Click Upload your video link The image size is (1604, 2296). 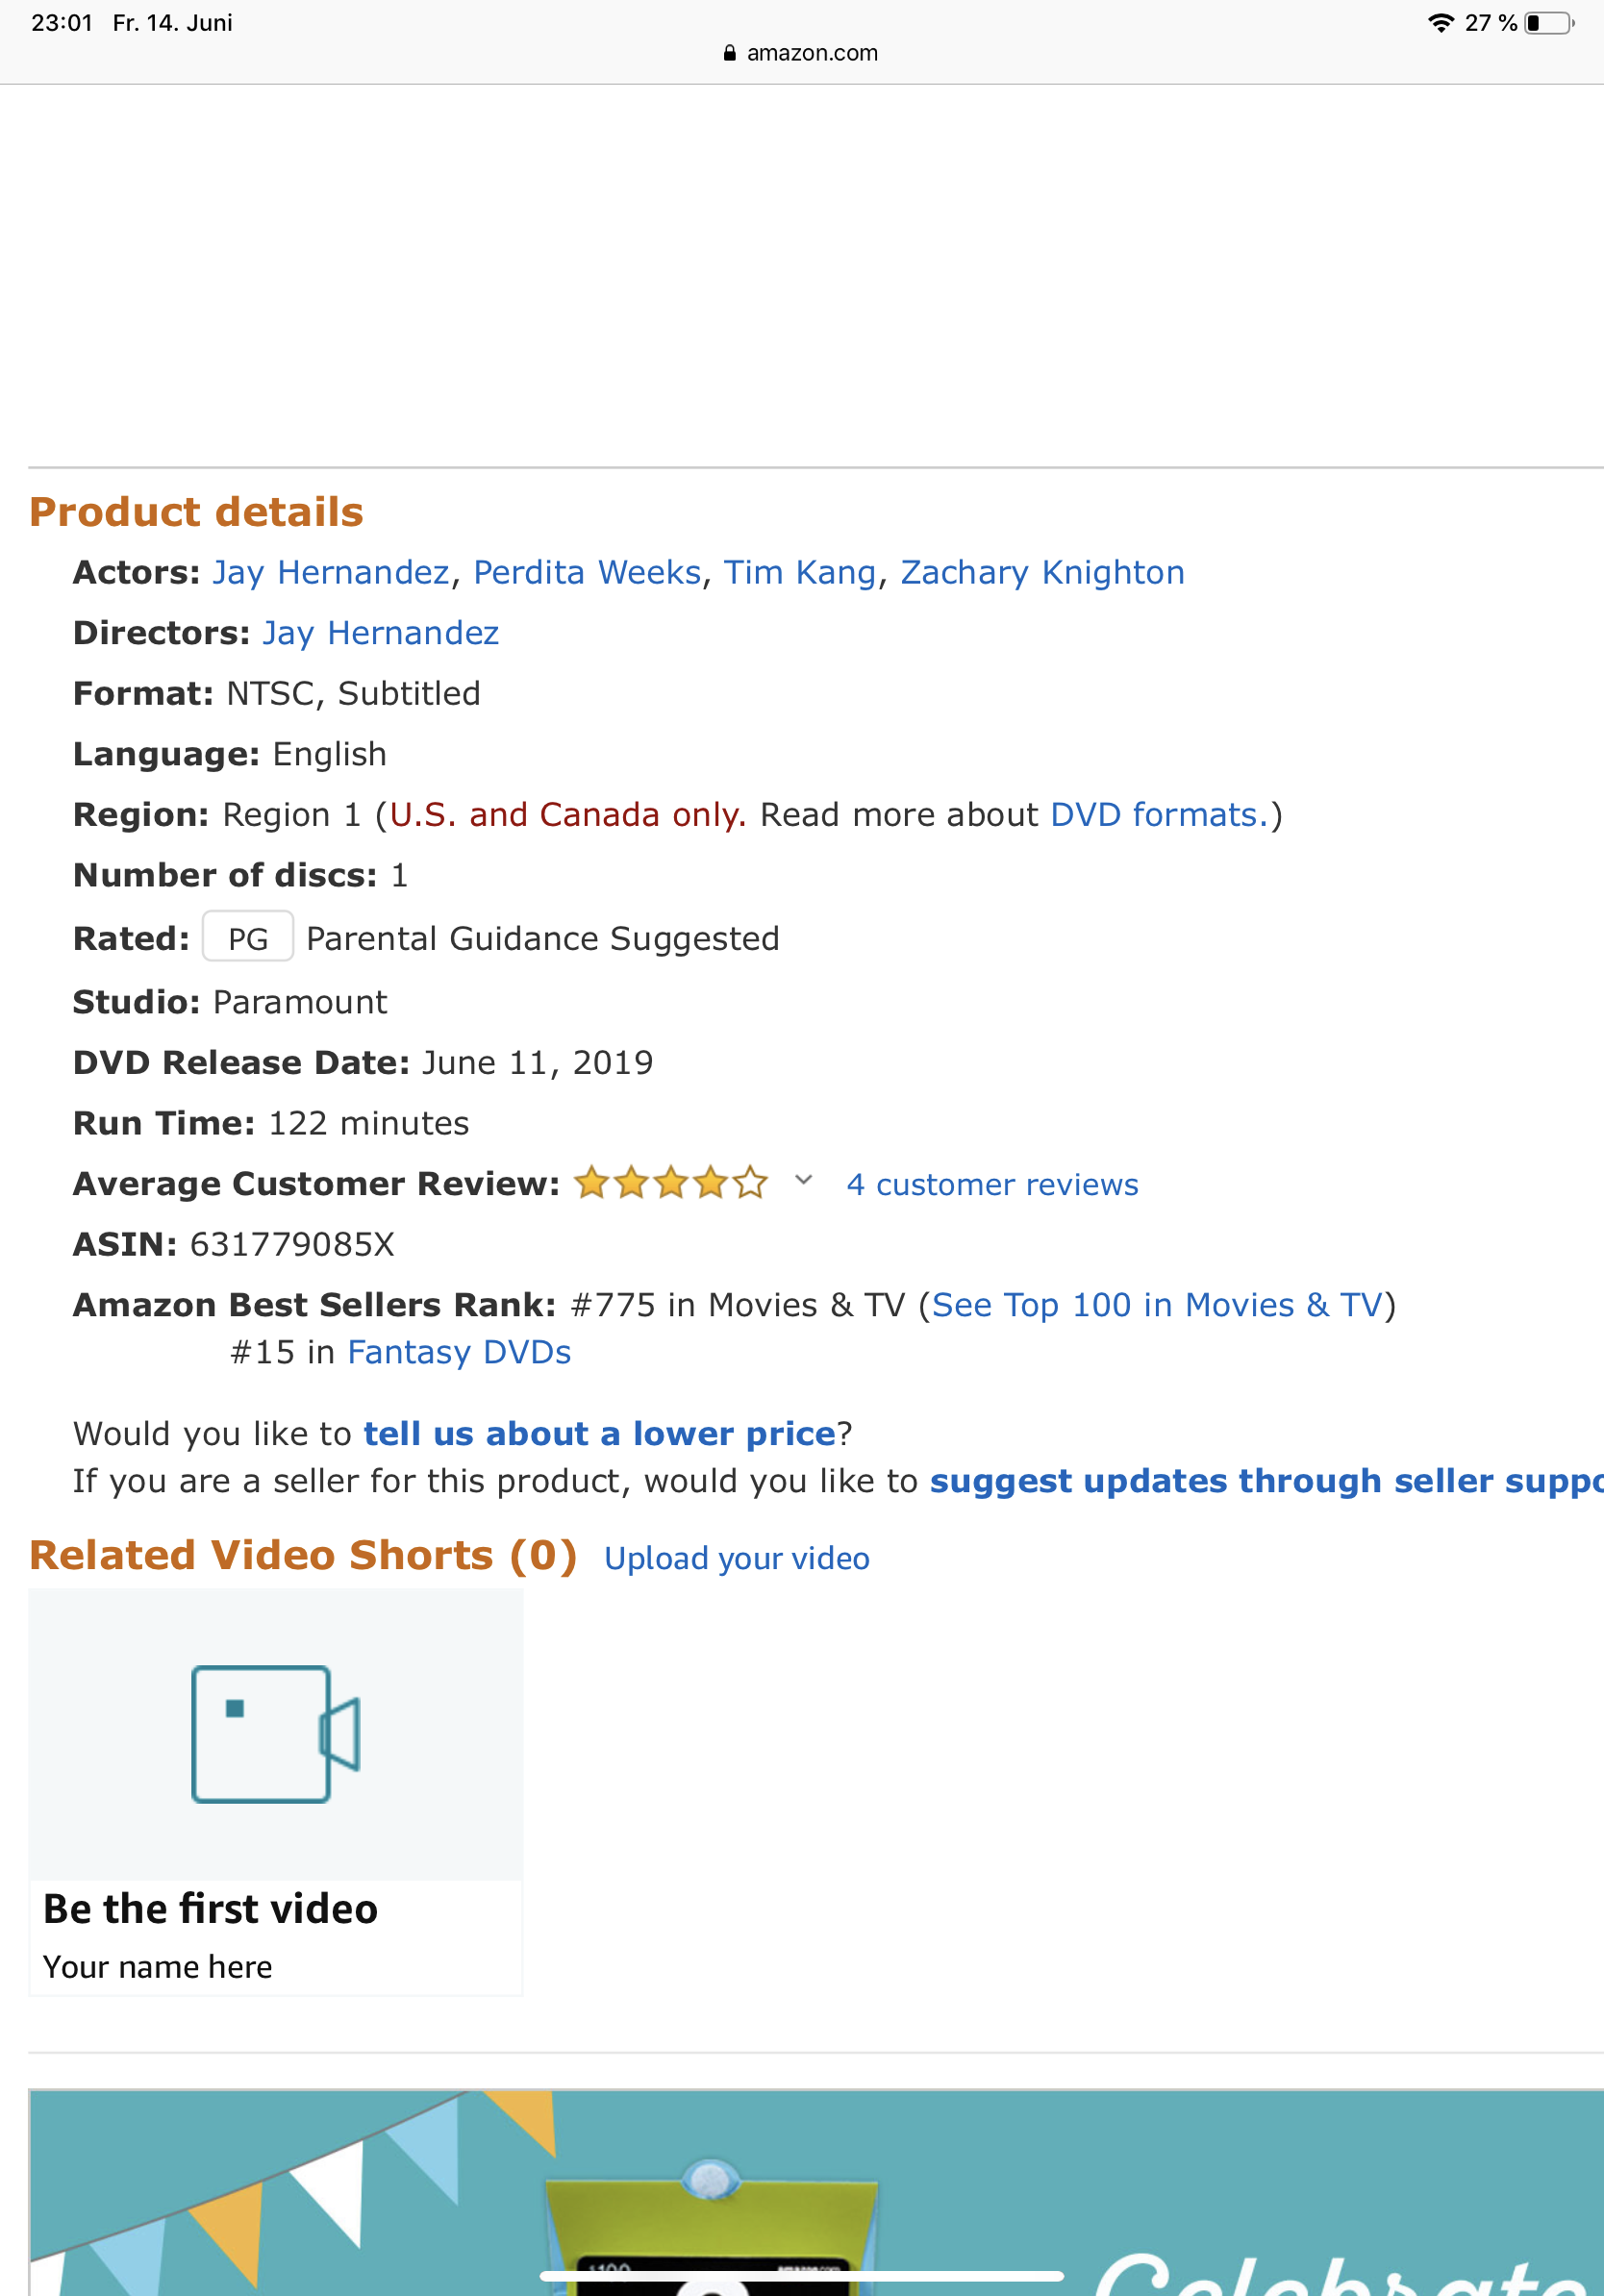coord(737,1559)
